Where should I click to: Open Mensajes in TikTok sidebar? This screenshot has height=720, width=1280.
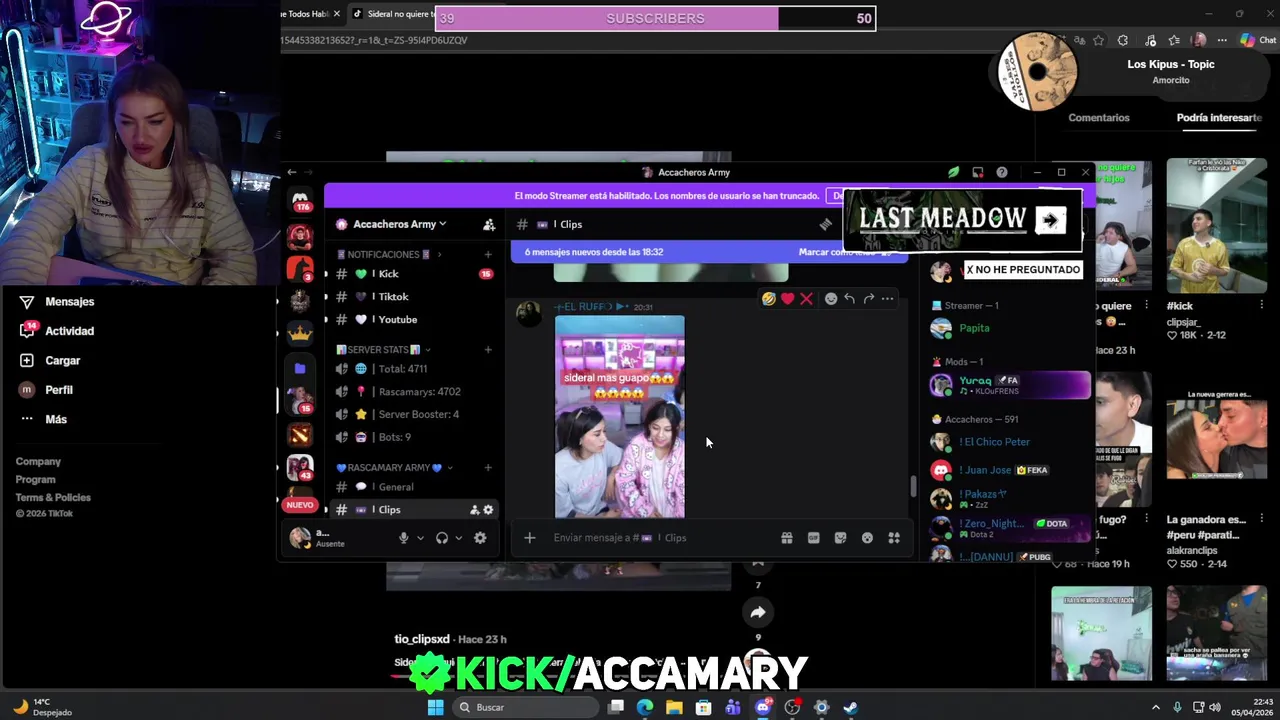click(56, 302)
